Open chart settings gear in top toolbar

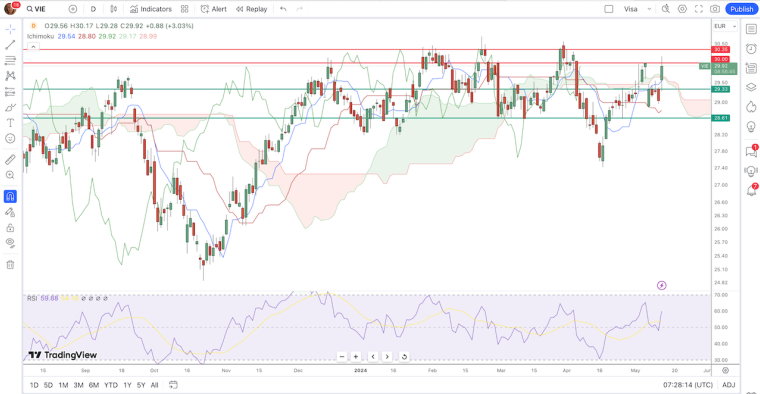(x=682, y=9)
